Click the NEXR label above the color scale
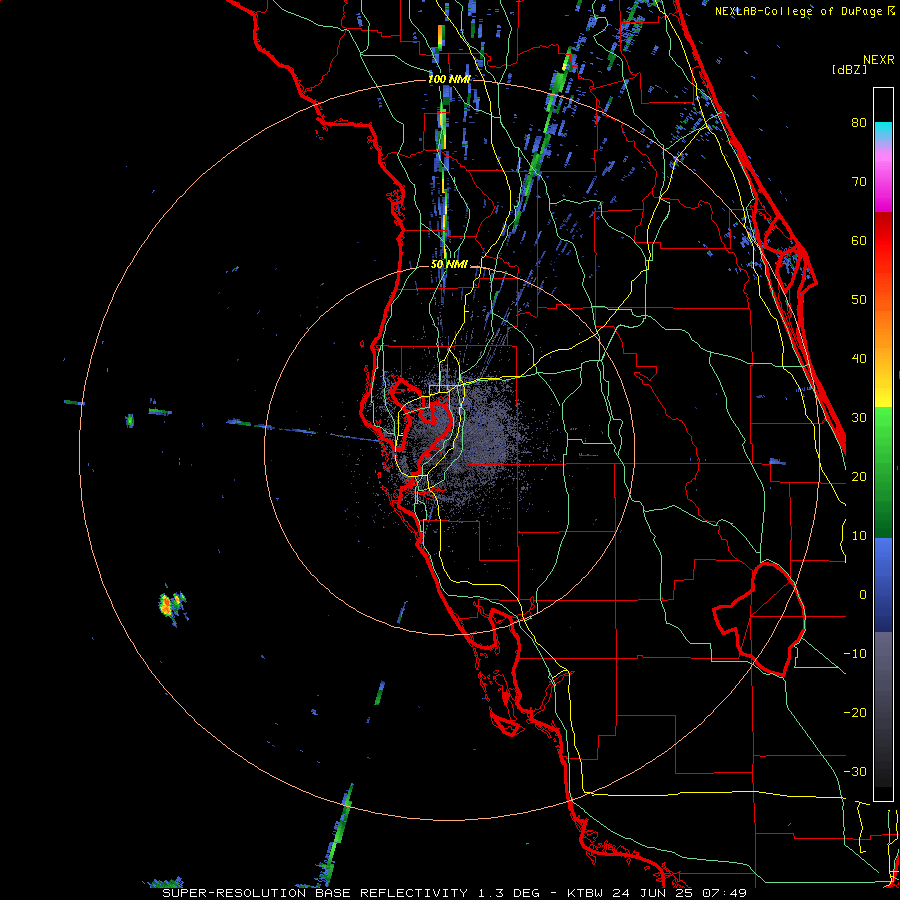Image resolution: width=900 pixels, height=900 pixels. point(878,60)
